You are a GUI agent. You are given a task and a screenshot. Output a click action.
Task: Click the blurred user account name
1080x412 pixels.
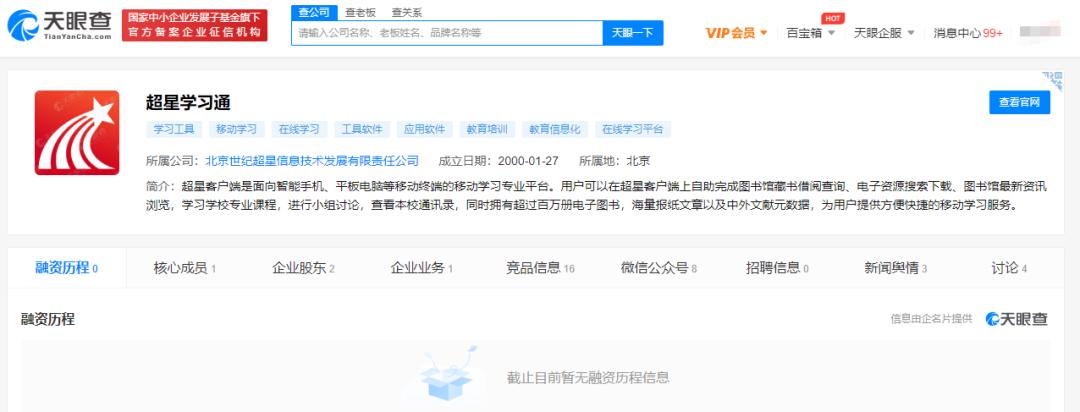1039,32
